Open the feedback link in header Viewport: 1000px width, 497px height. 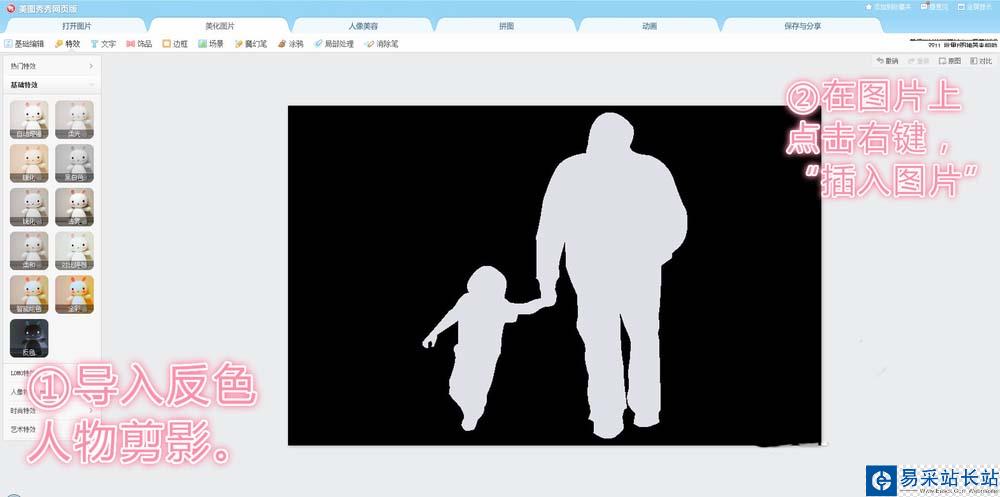[934, 6]
